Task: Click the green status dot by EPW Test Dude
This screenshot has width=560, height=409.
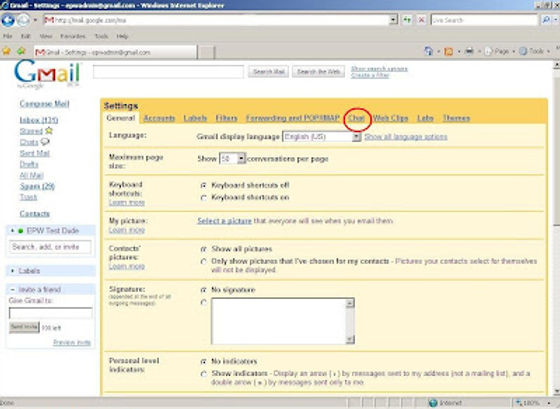Action: coord(21,231)
